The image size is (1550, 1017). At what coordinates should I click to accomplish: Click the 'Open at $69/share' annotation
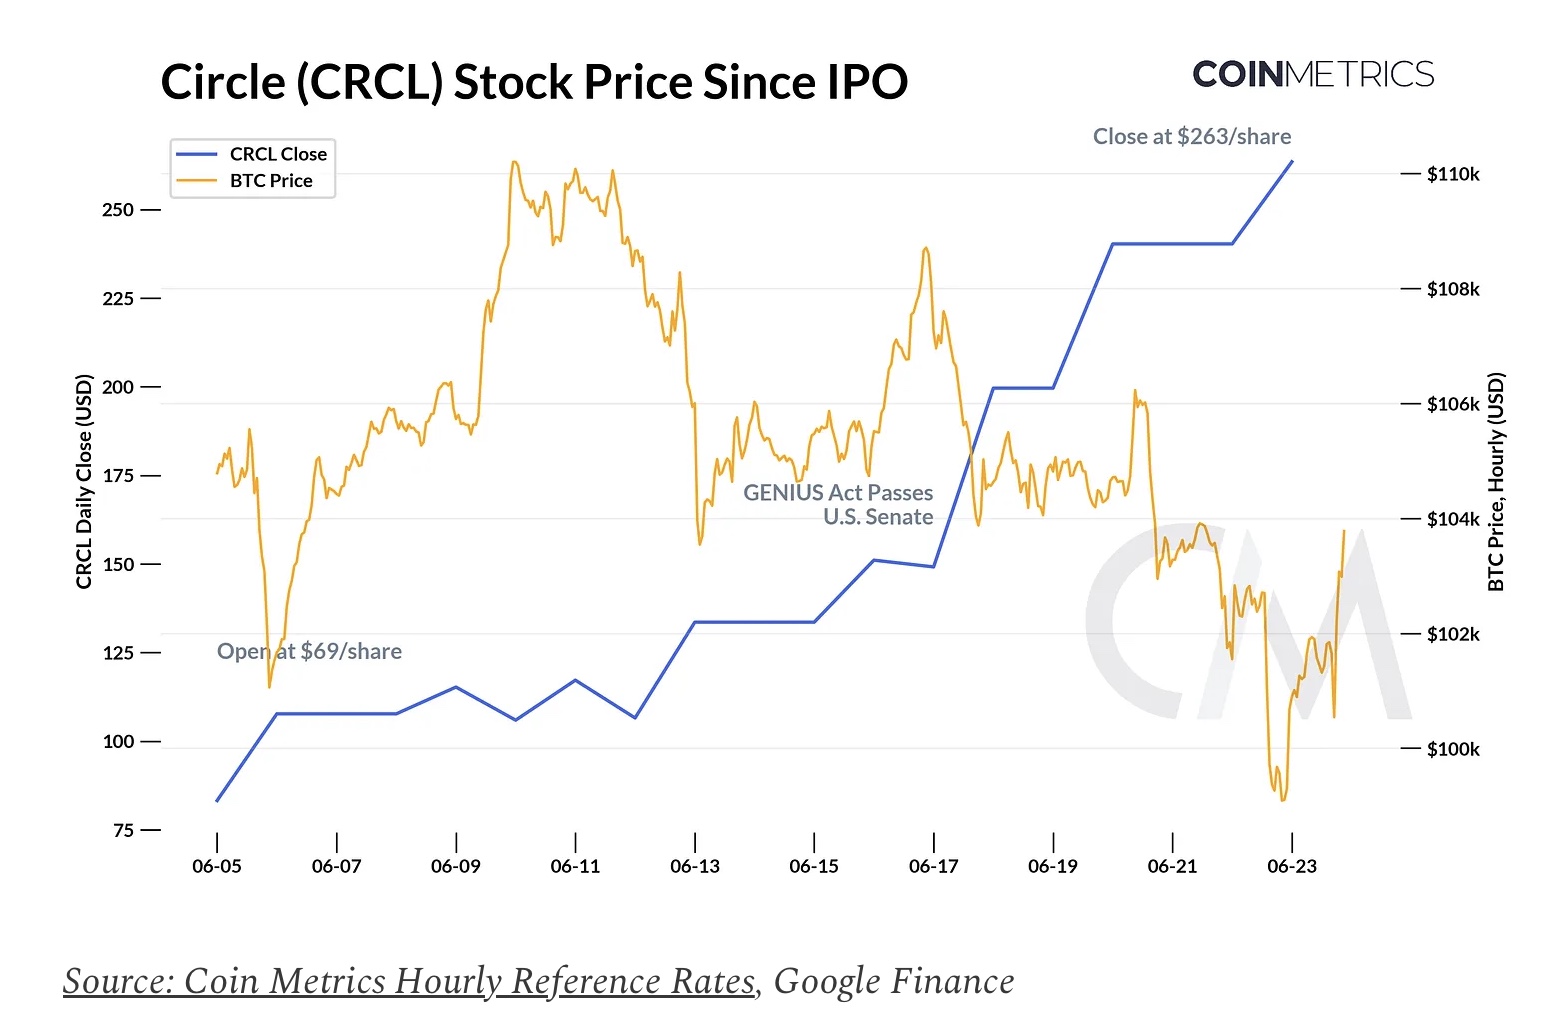(309, 652)
